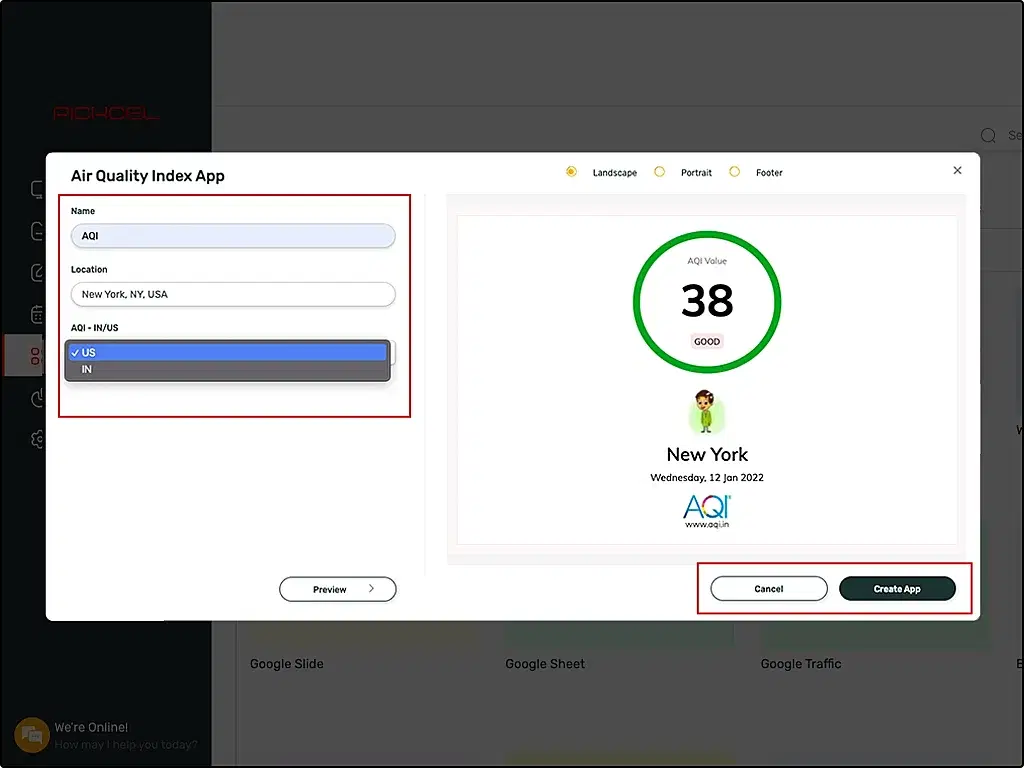Image resolution: width=1024 pixels, height=768 pixels.
Task: Select the Screens icon in the sidebar
Action: coord(35,188)
